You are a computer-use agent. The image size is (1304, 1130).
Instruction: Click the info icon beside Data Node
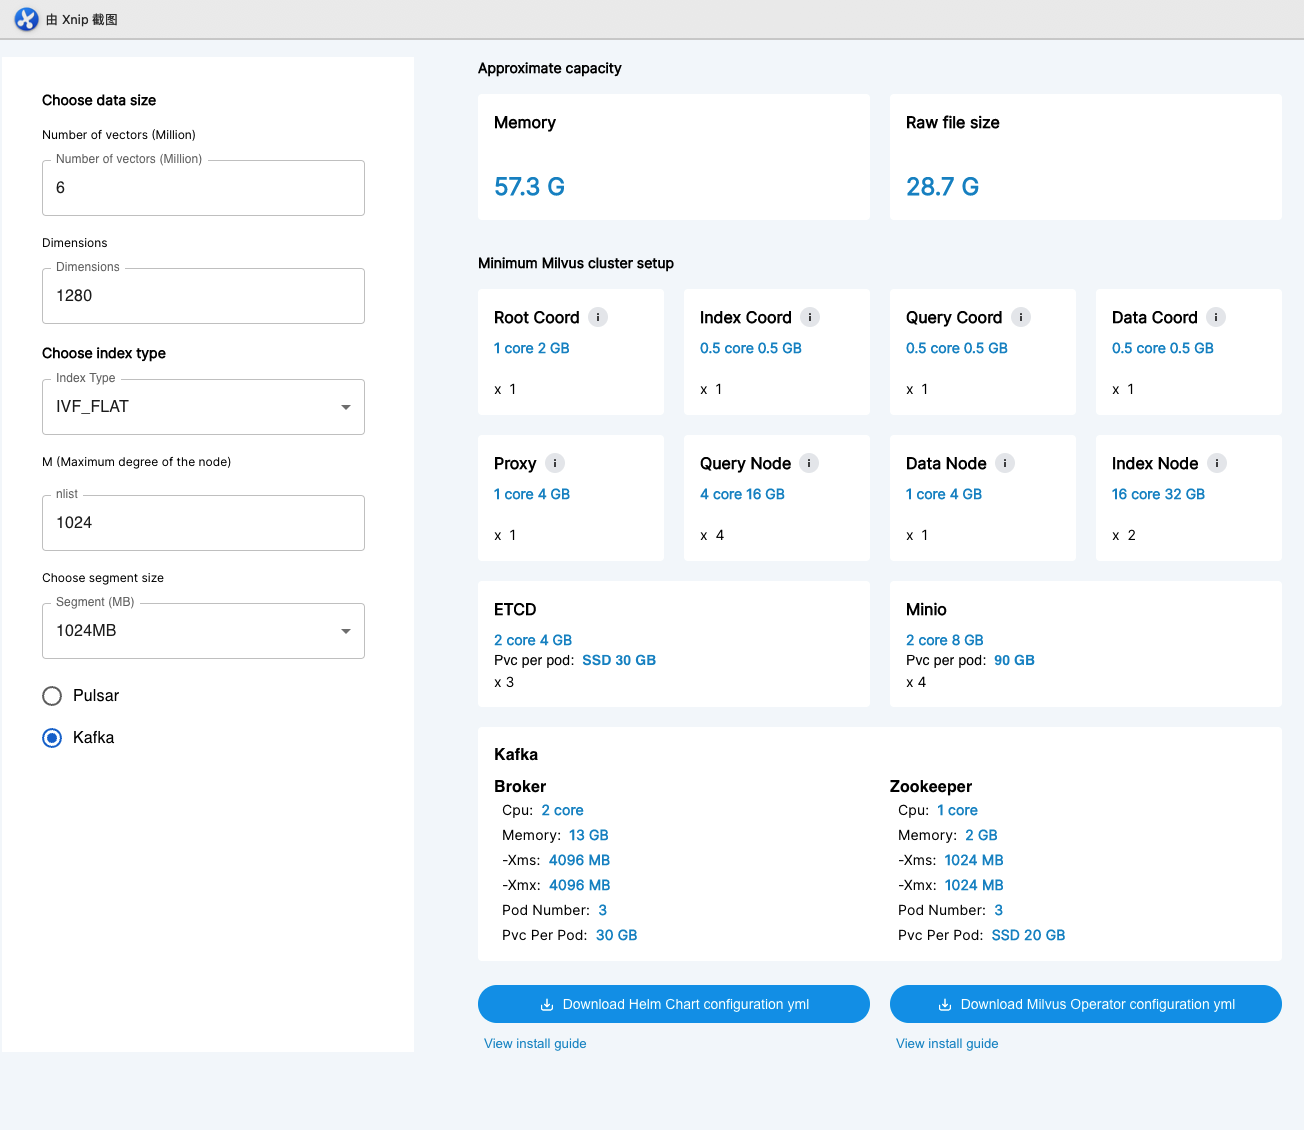(1006, 463)
